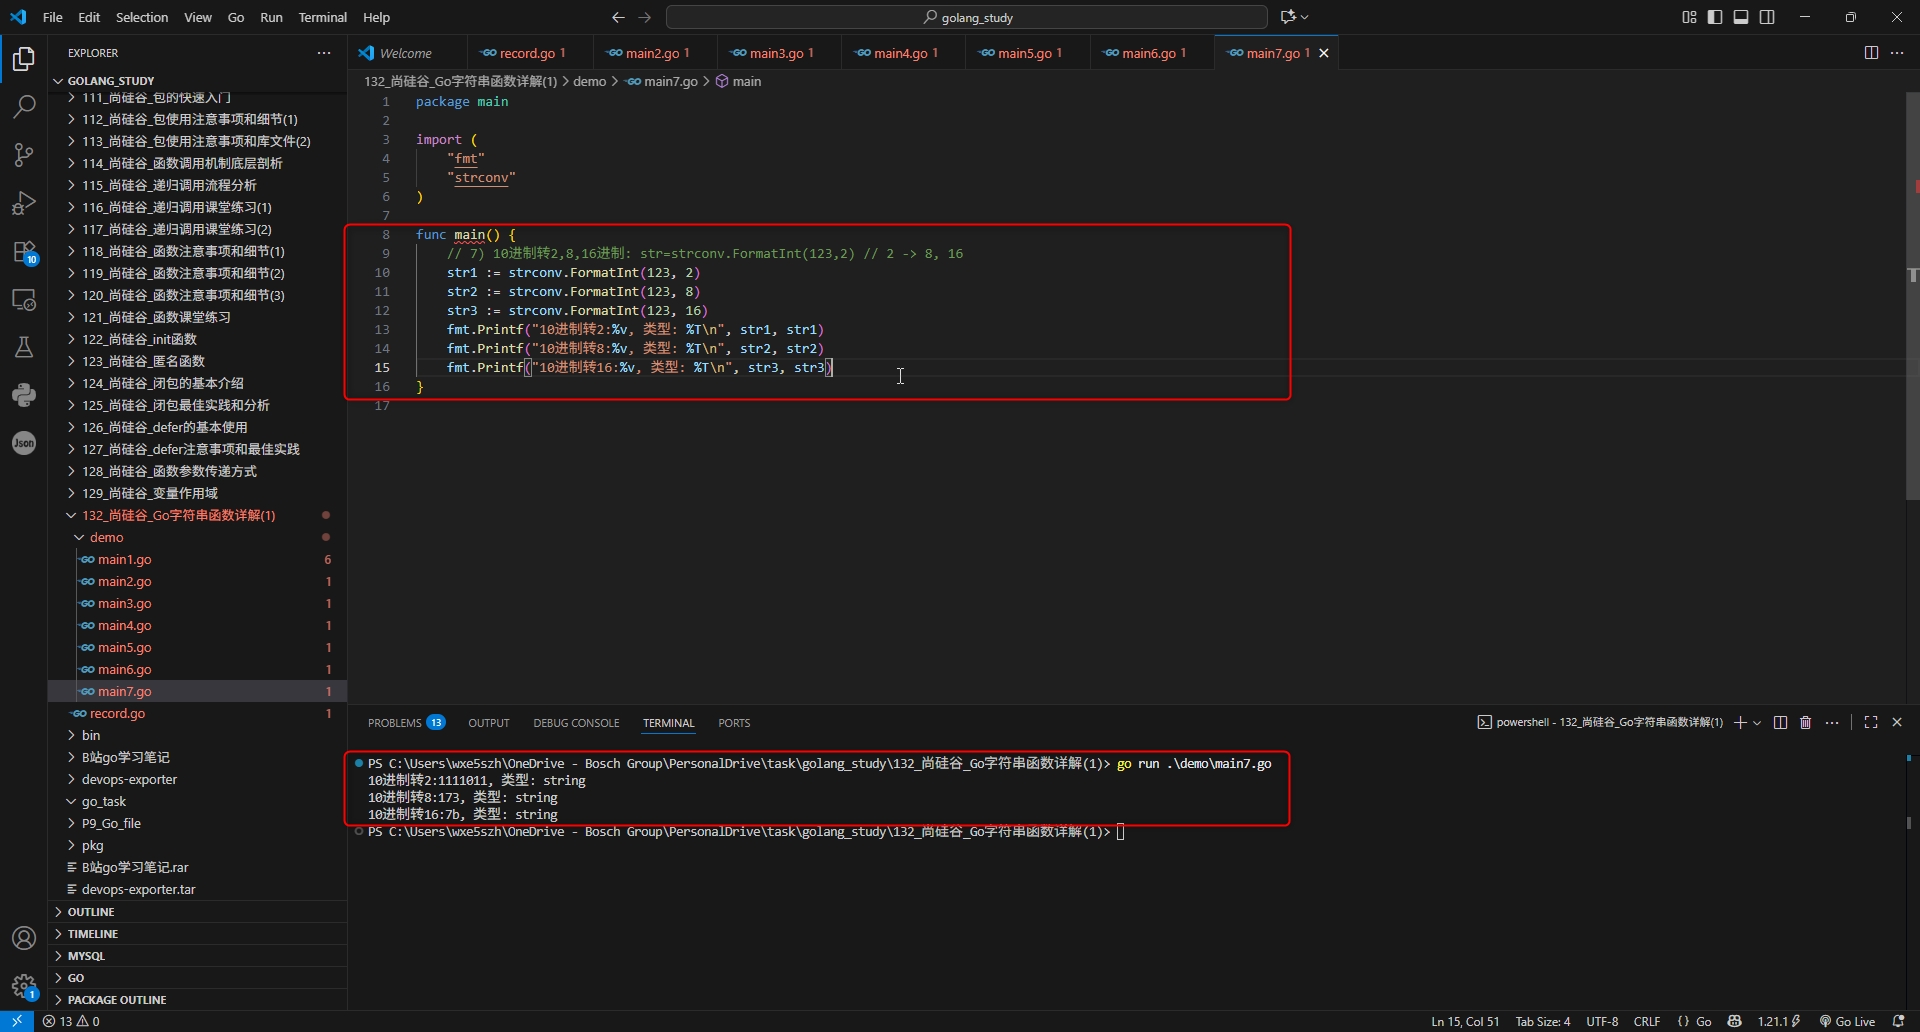1920x1032 pixels.
Task: Show the problems count in the status bar
Action: [x=71, y=1021]
